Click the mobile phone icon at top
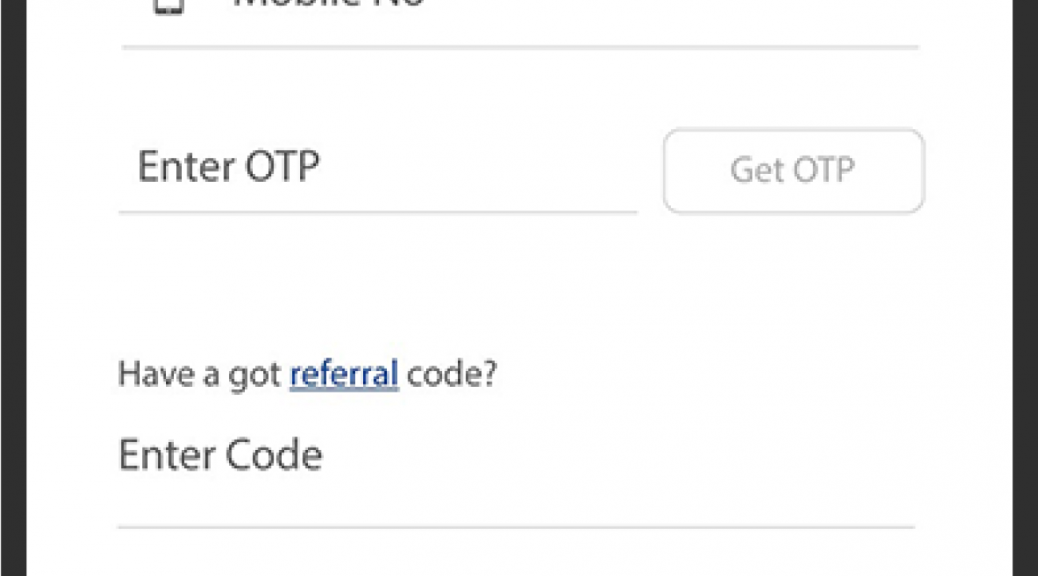This screenshot has height=576, width=1038. [168, 6]
